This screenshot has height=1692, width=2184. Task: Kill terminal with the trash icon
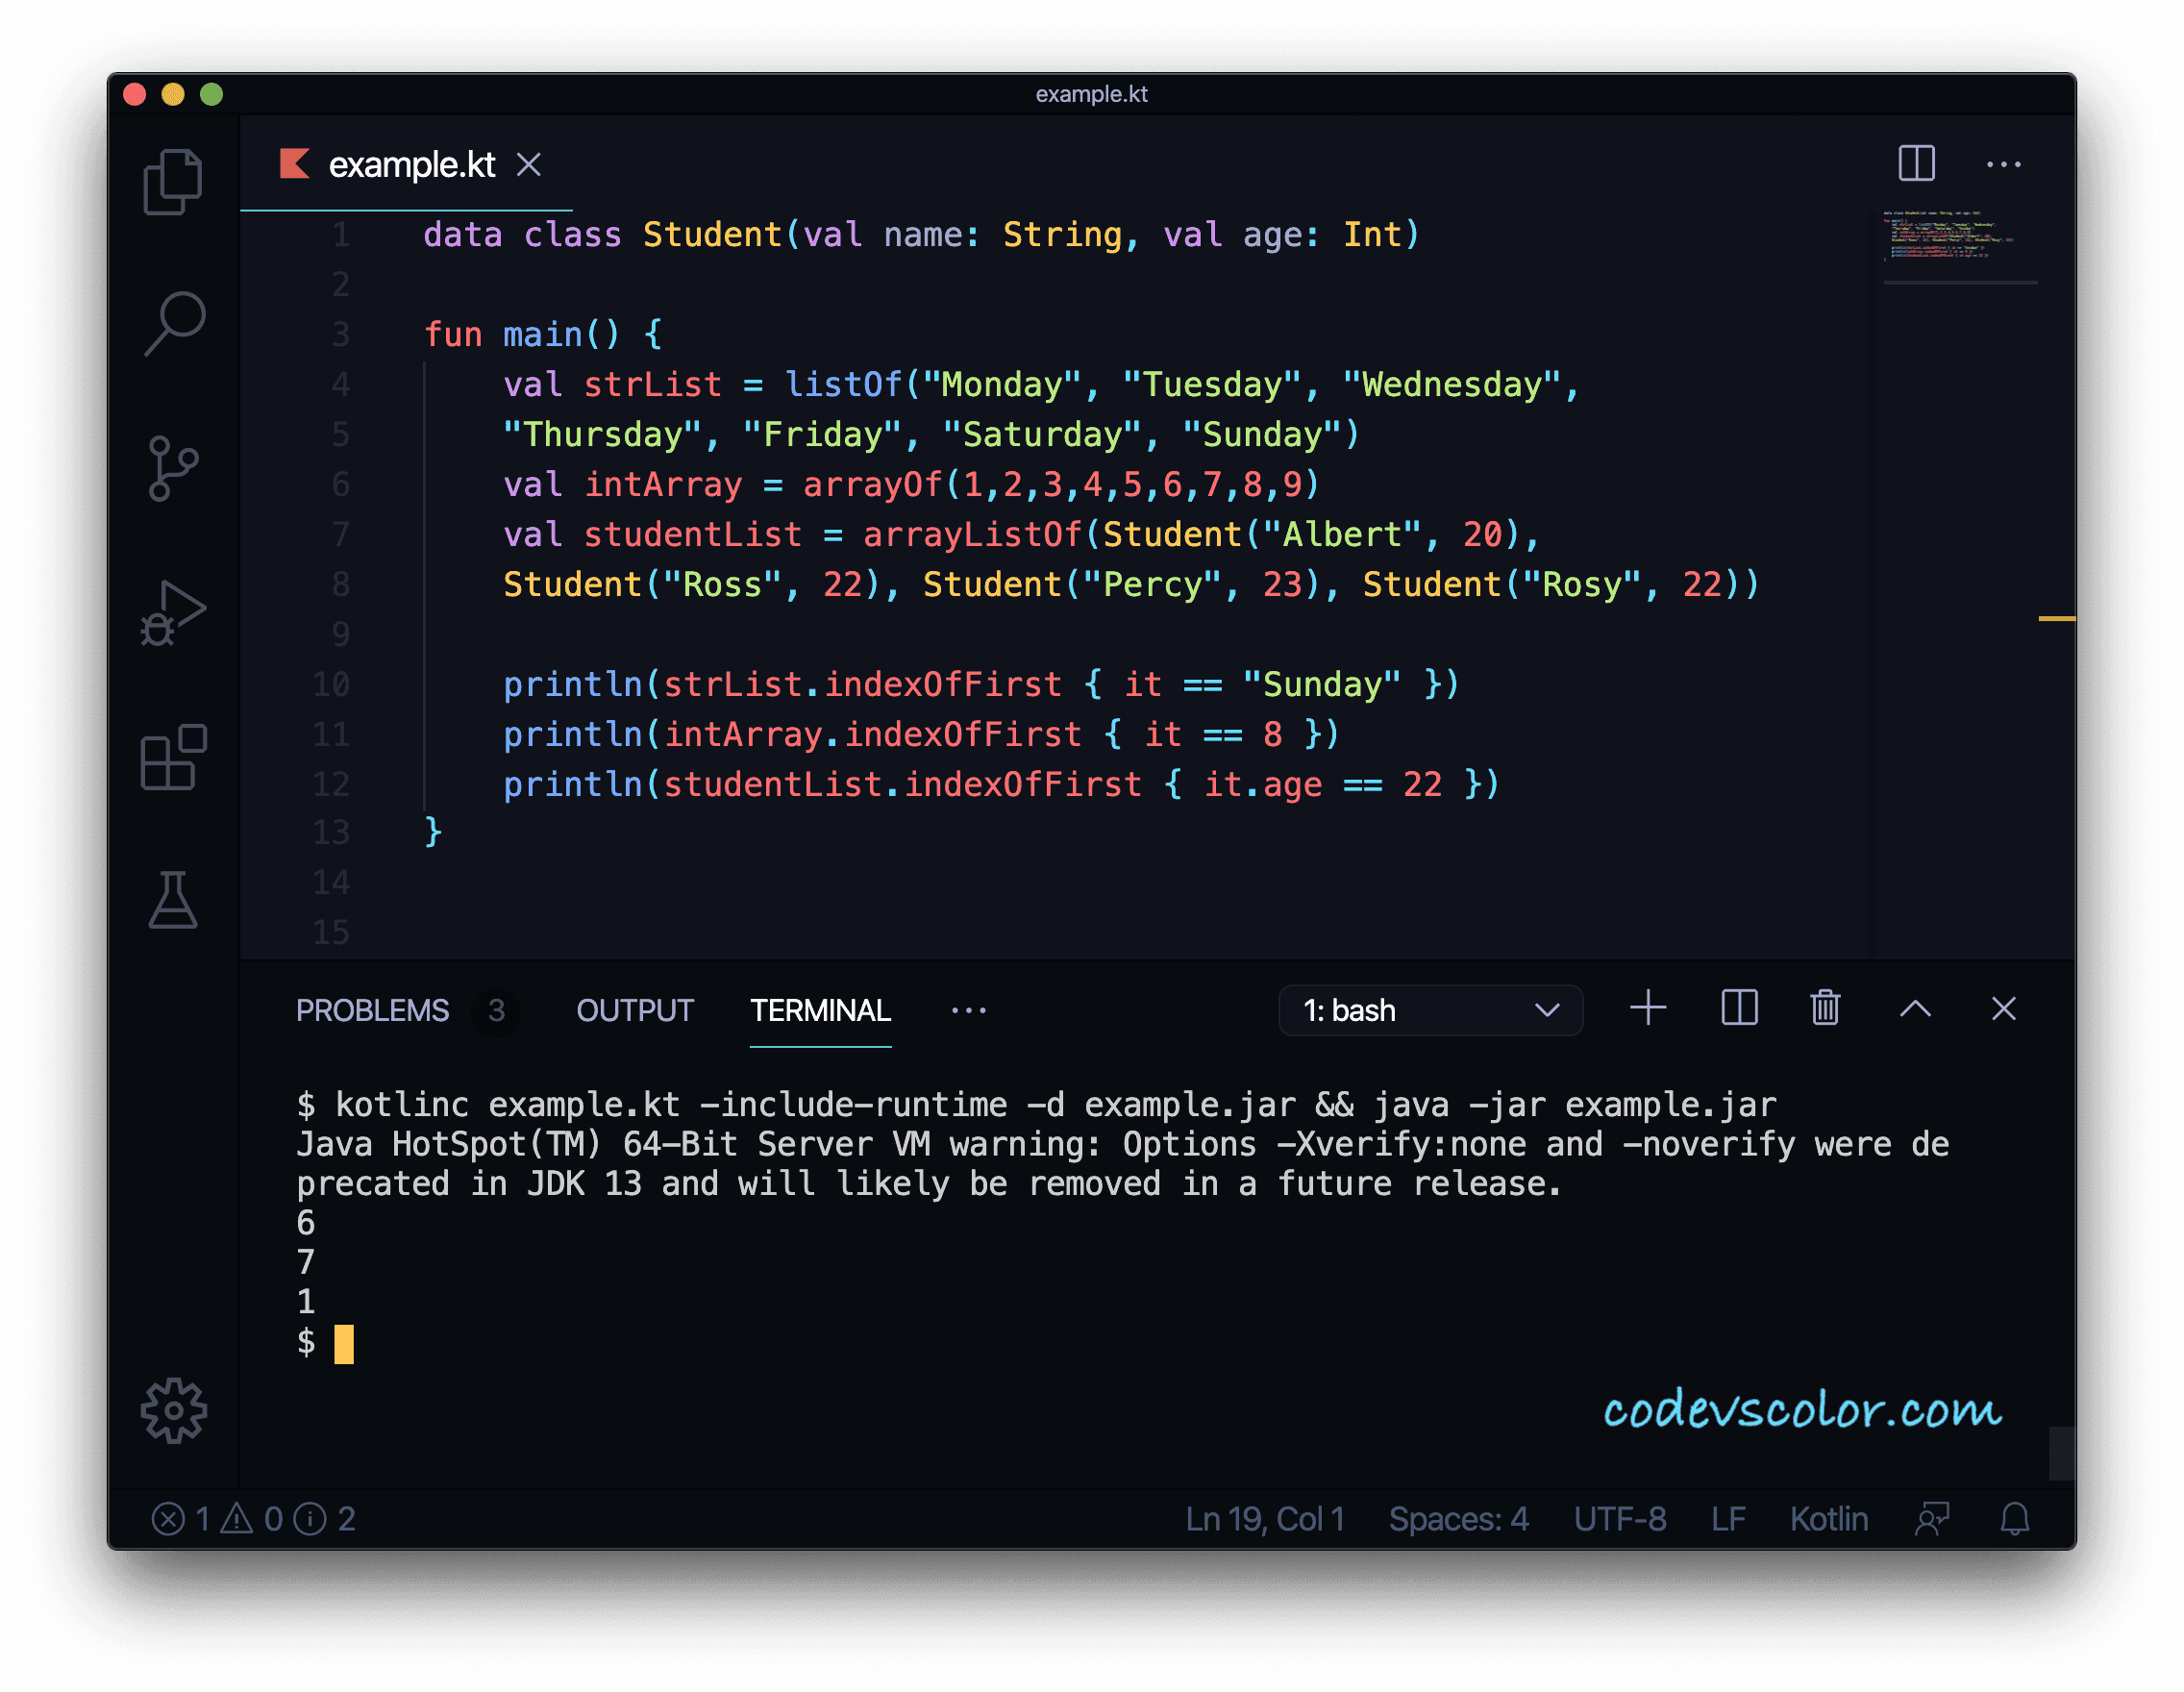tap(1825, 1008)
